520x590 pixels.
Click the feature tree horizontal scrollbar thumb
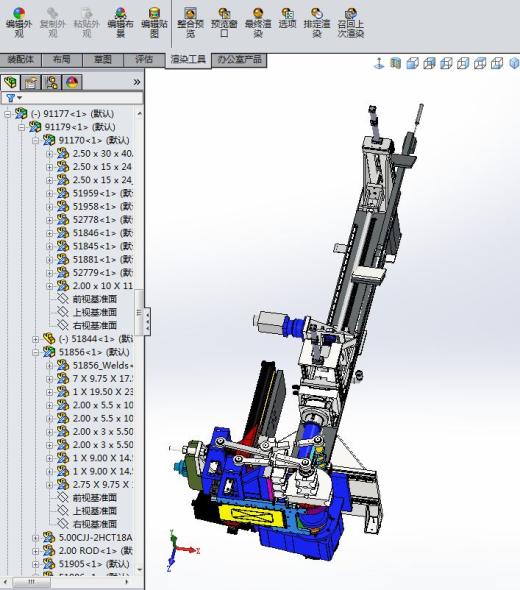pyautogui.click(x=31, y=582)
